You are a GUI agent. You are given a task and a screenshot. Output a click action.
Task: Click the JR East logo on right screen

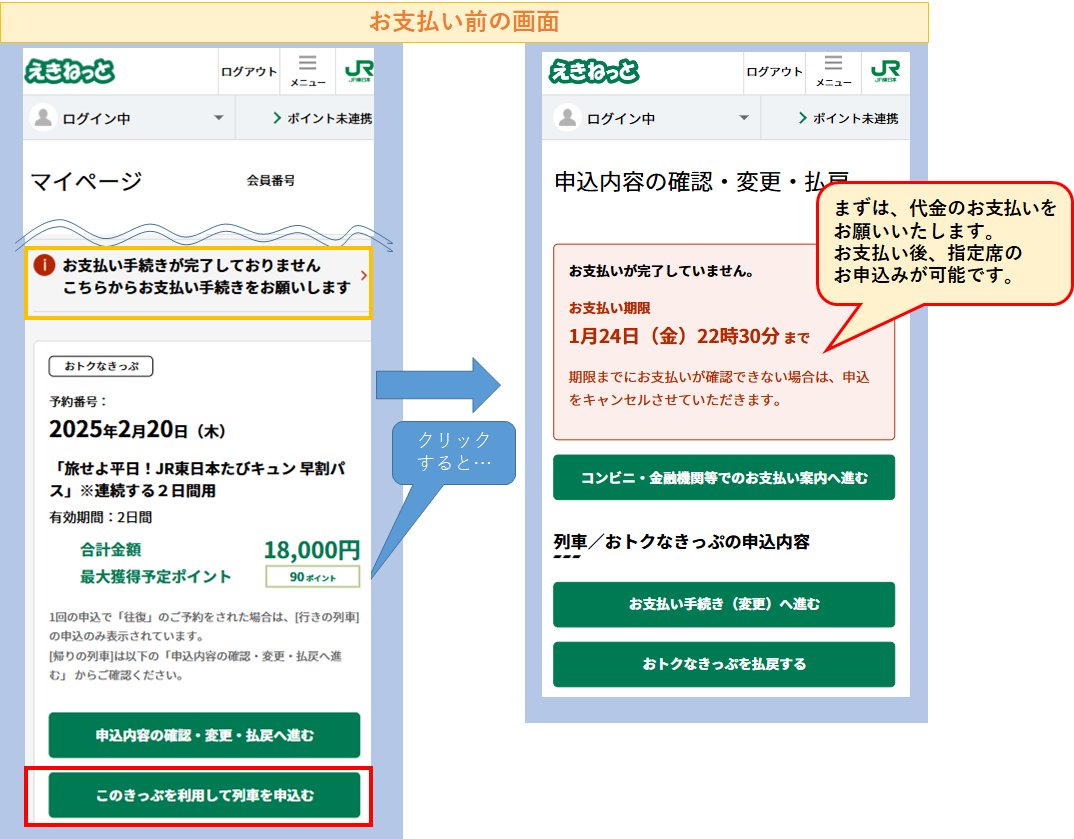884,71
